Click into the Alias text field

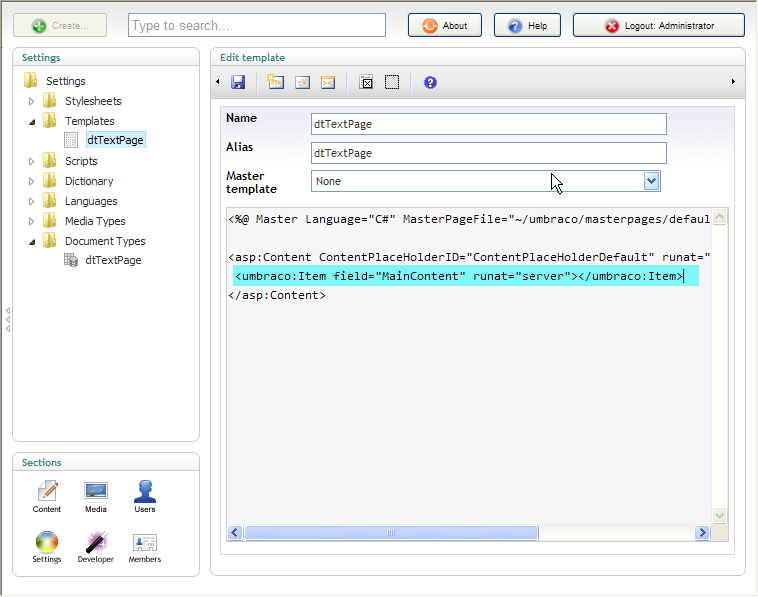(489, 153)
